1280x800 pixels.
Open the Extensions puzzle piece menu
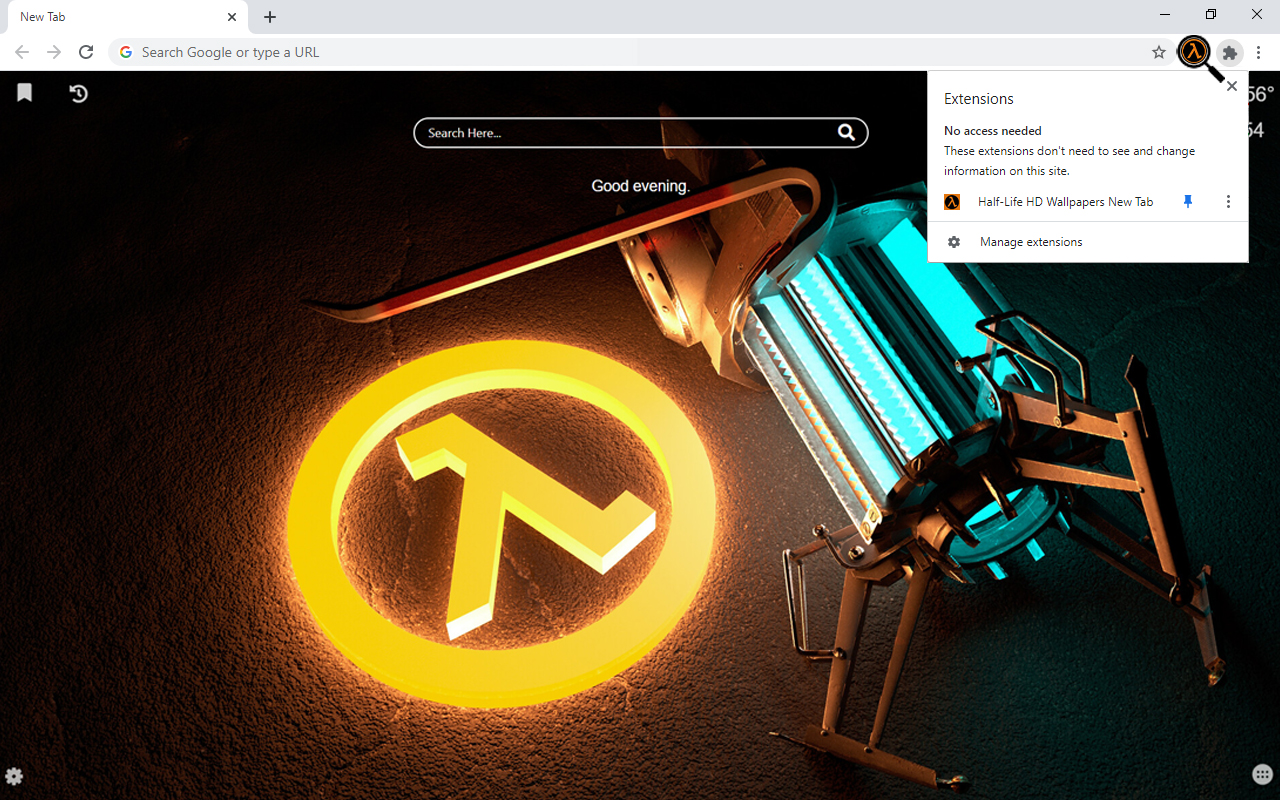click(x=1230, y=52)
